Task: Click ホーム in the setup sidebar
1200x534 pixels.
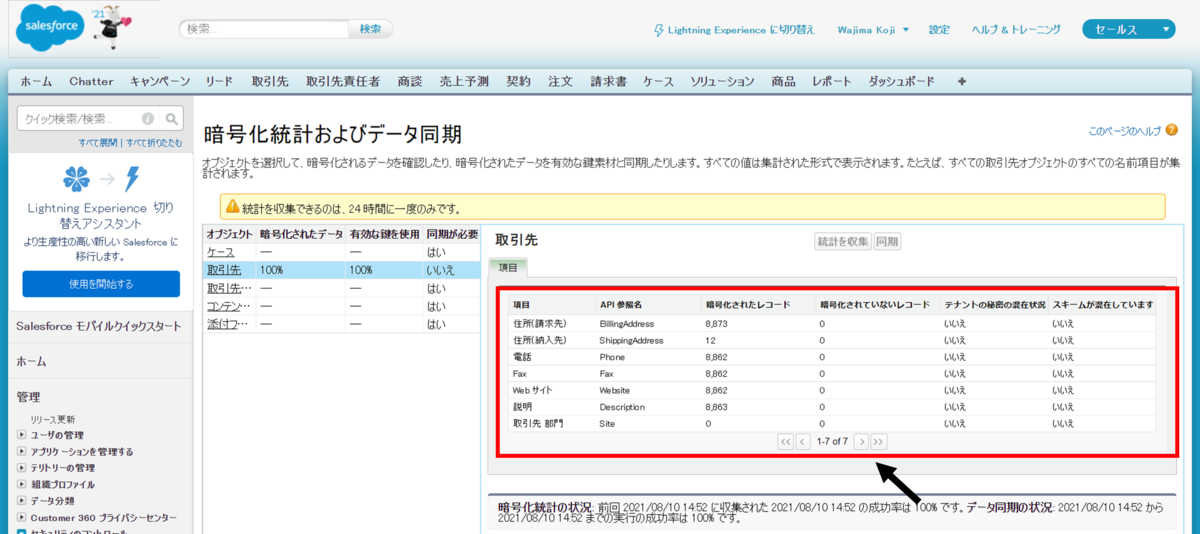Action: tap(31, 362)
